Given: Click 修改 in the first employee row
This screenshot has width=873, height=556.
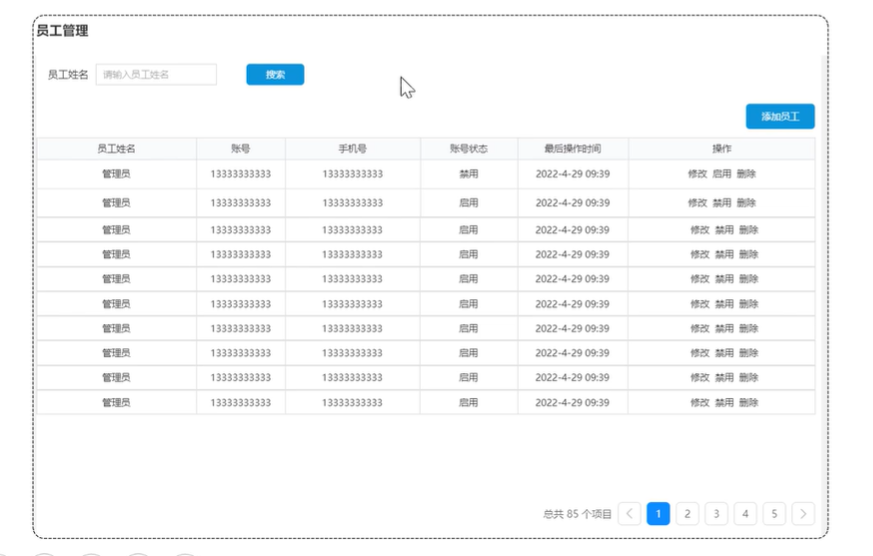Looking at the screenshot, I should [x=697, y=174].
